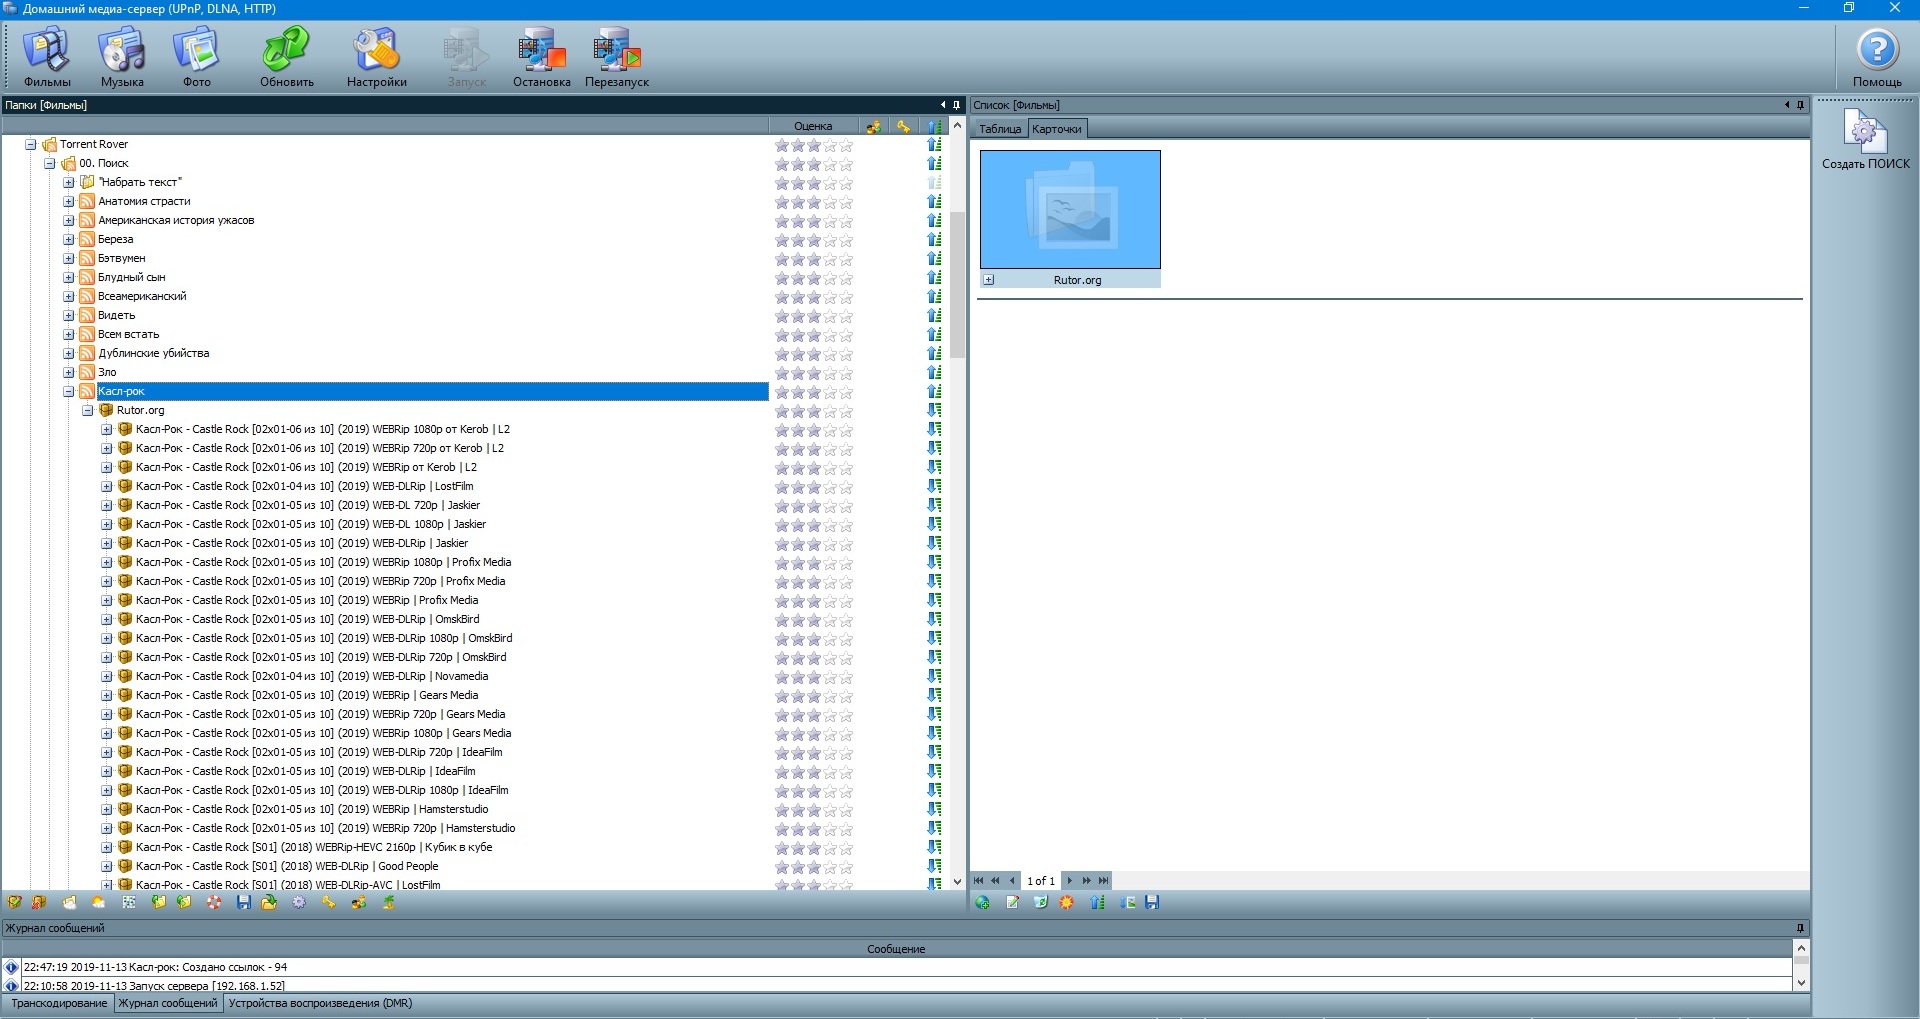This screenshot has width=1920, height=1019.
Task: Select the Дублинские убийства folder
Action: 153,353
